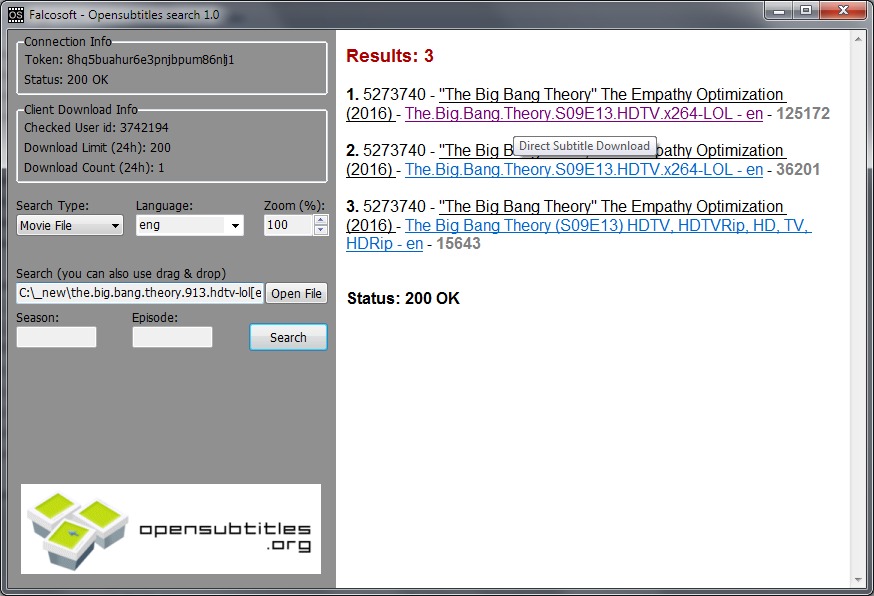Click the Open File button
Screen dimensions: 874x596
click(x=297, y=293)
